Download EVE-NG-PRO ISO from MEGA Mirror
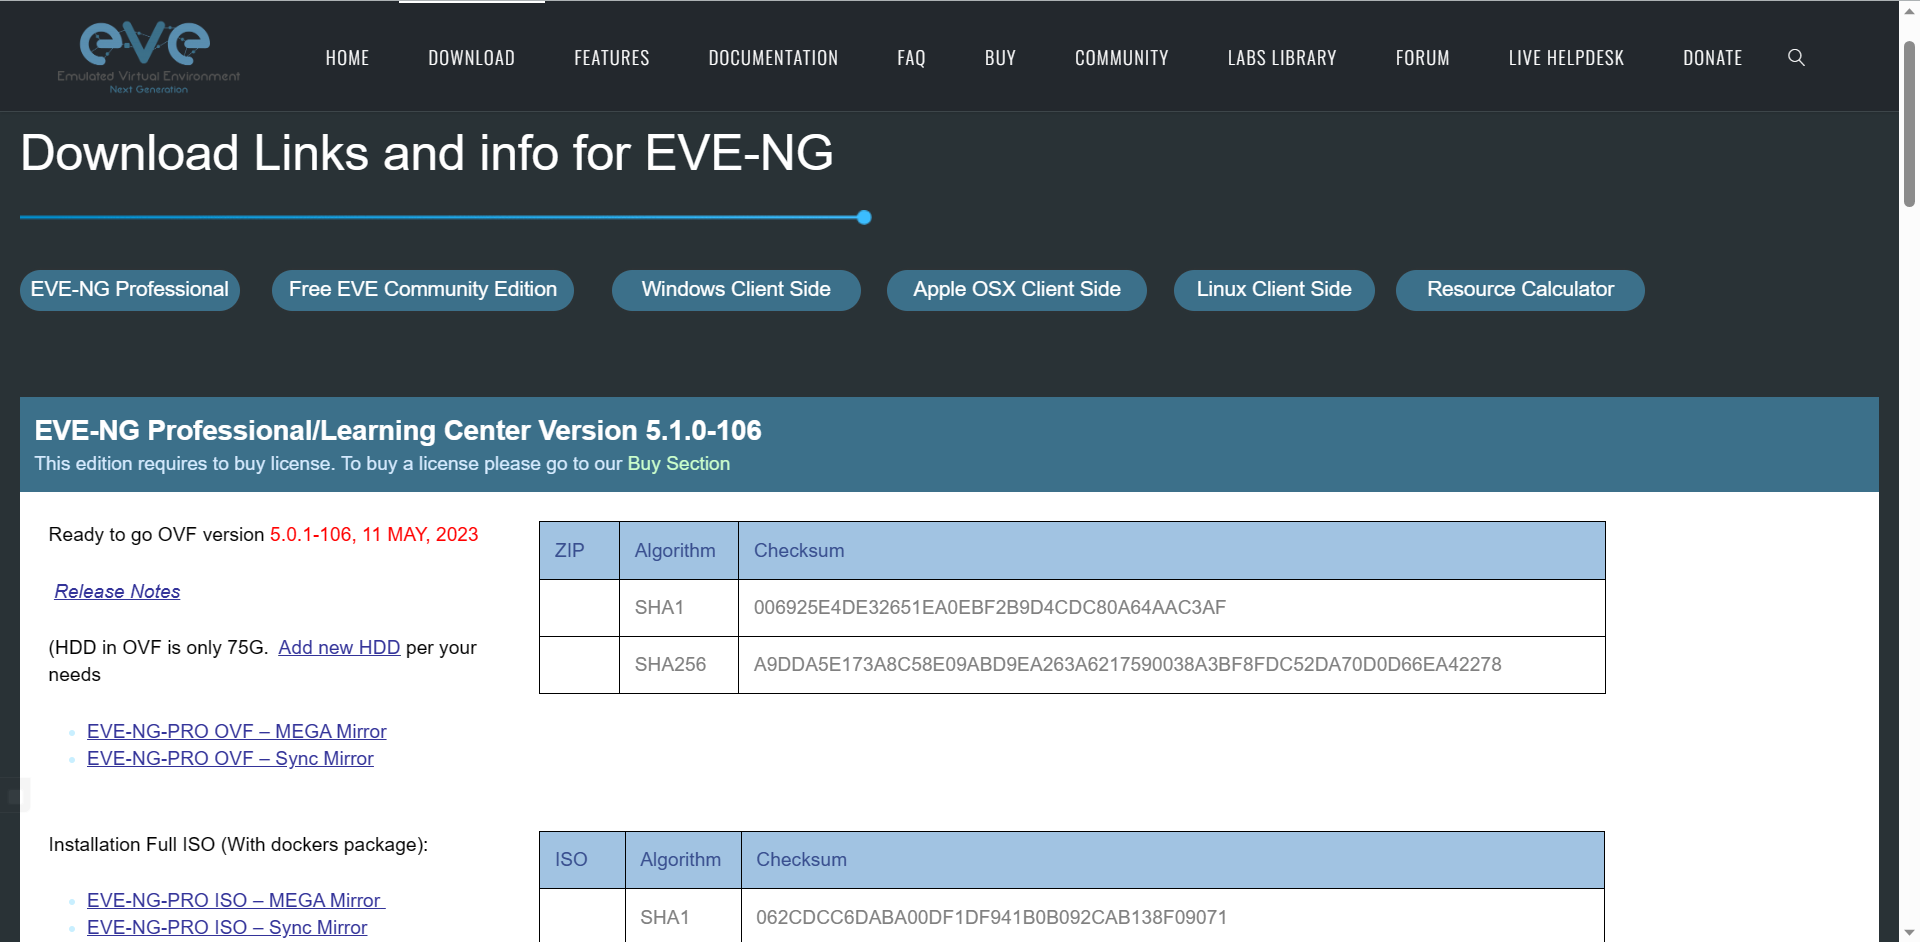Viewport: 1920px width, 942px height. (x=236, y=900)
